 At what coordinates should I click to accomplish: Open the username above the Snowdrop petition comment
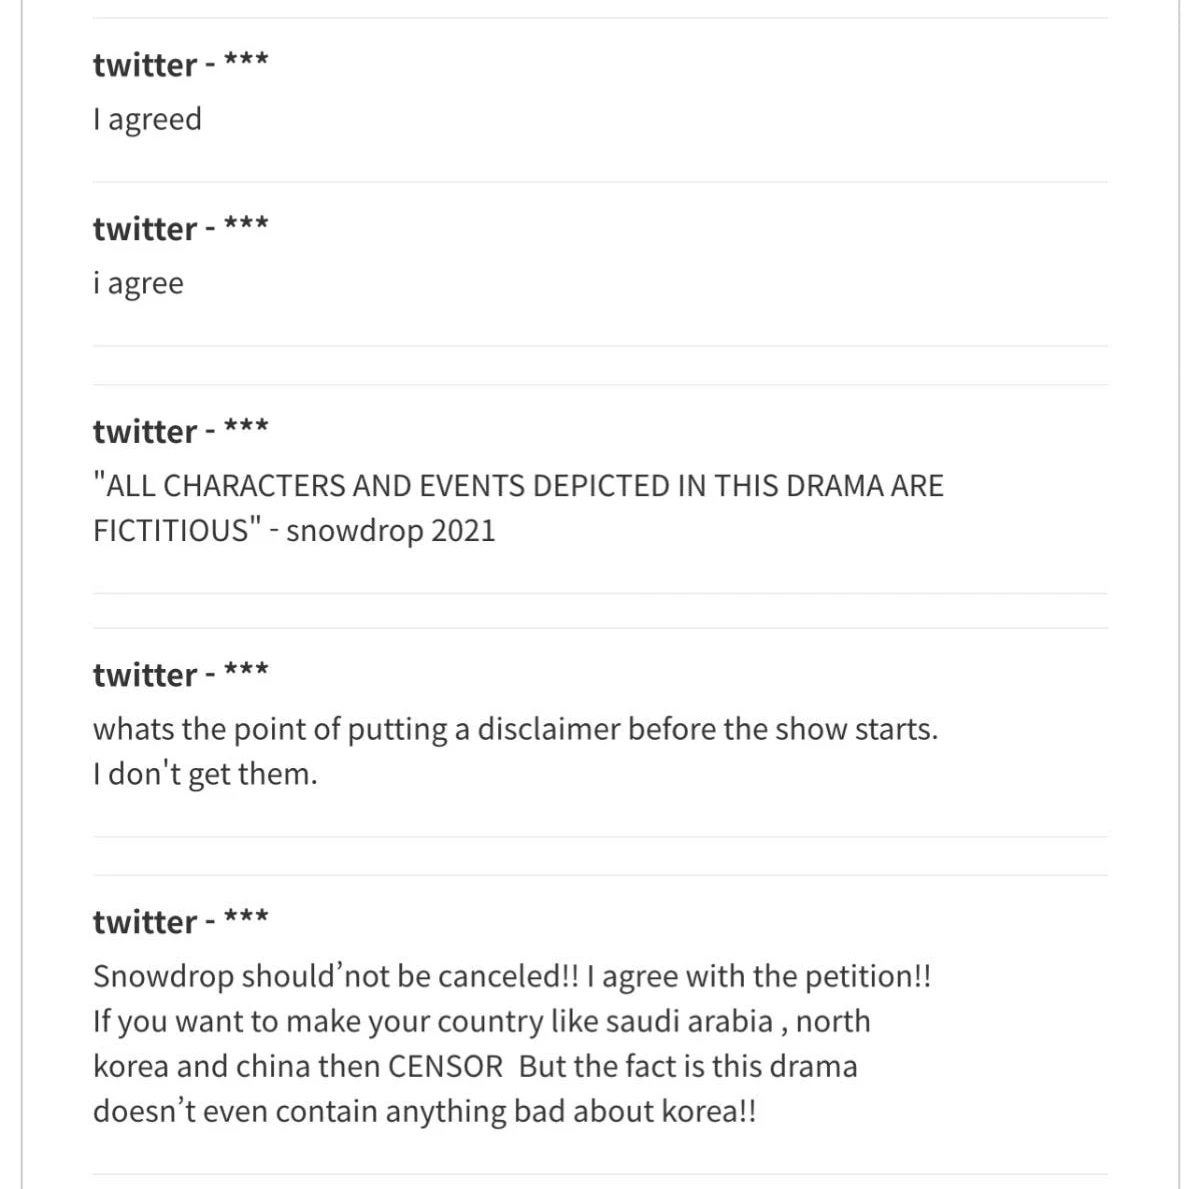pos(180,921)
